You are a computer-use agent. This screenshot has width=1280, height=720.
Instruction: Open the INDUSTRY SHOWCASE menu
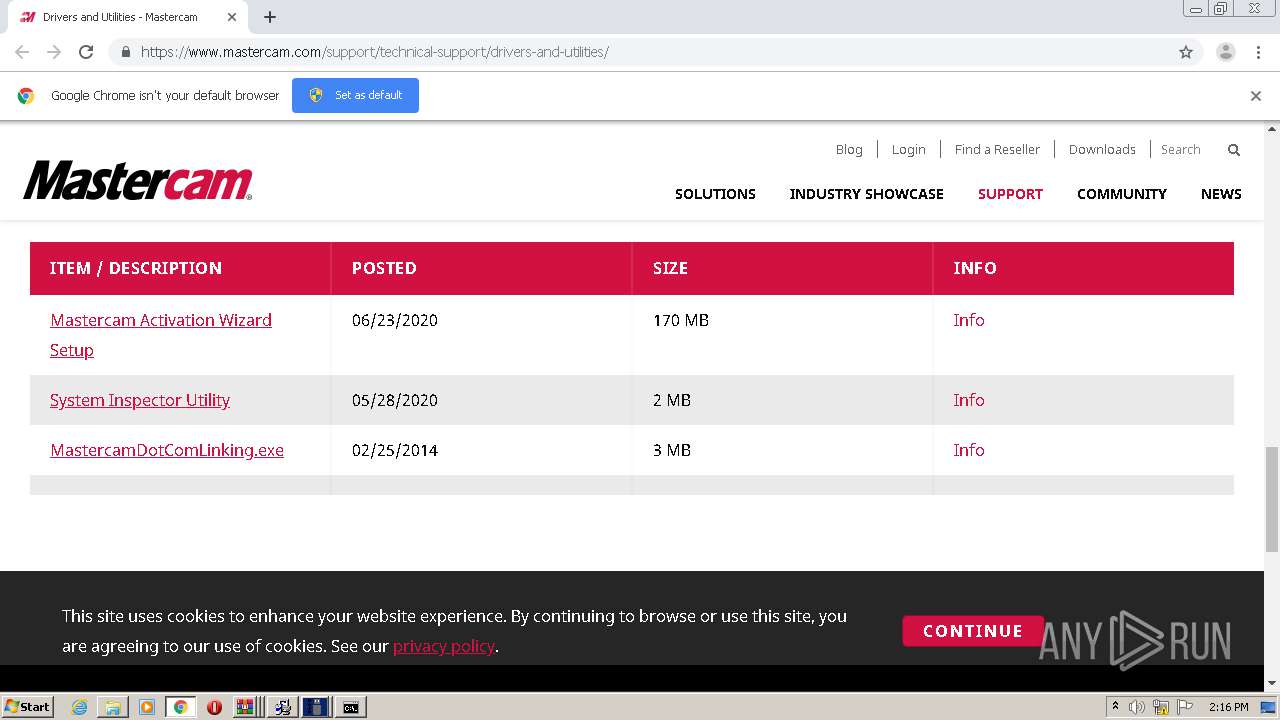coord(866,194)
